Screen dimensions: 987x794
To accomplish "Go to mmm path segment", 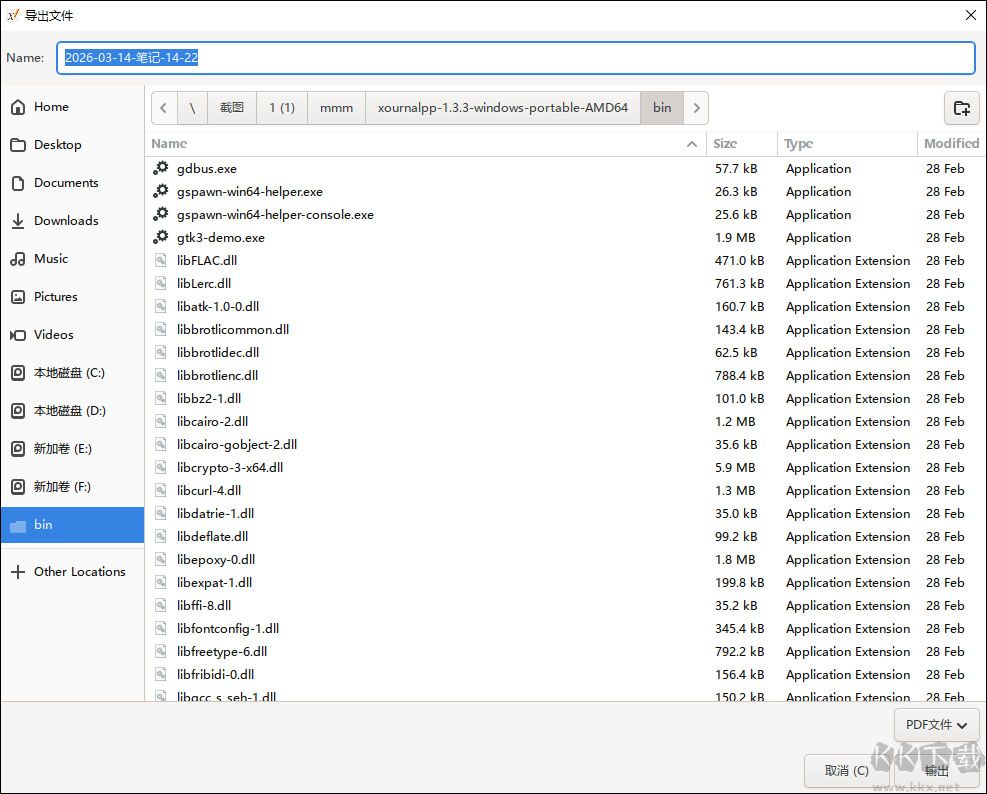I will click(336, 108).
